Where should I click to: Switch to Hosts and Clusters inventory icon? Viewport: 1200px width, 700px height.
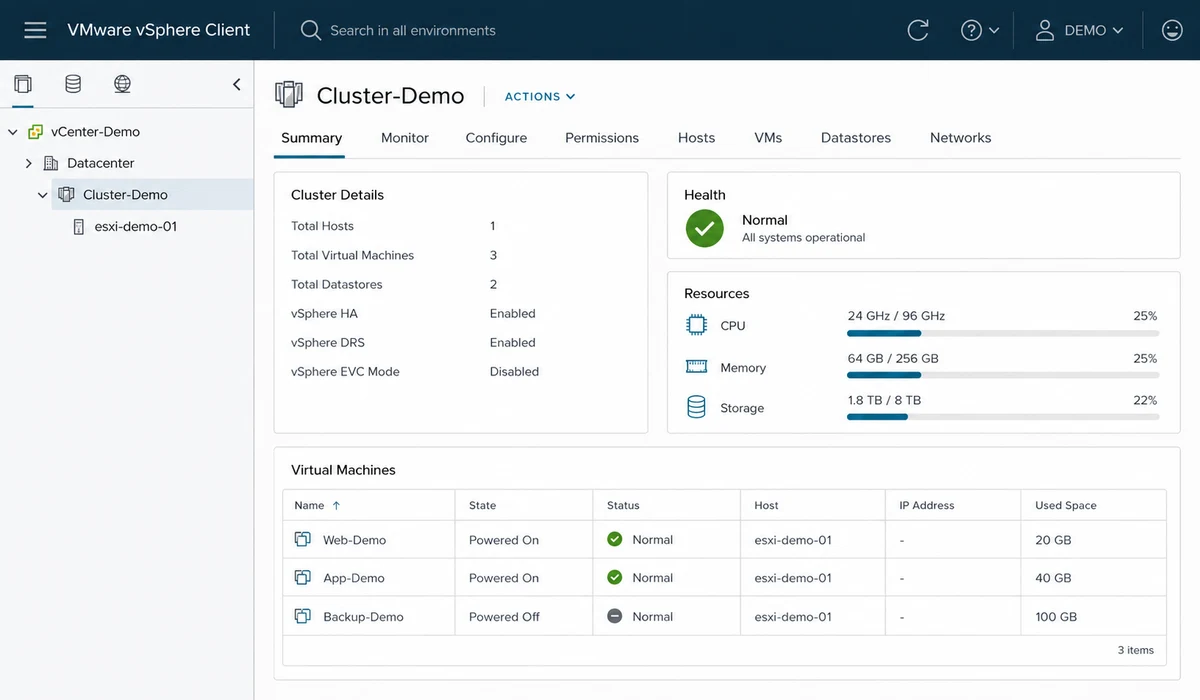point(23,84)
